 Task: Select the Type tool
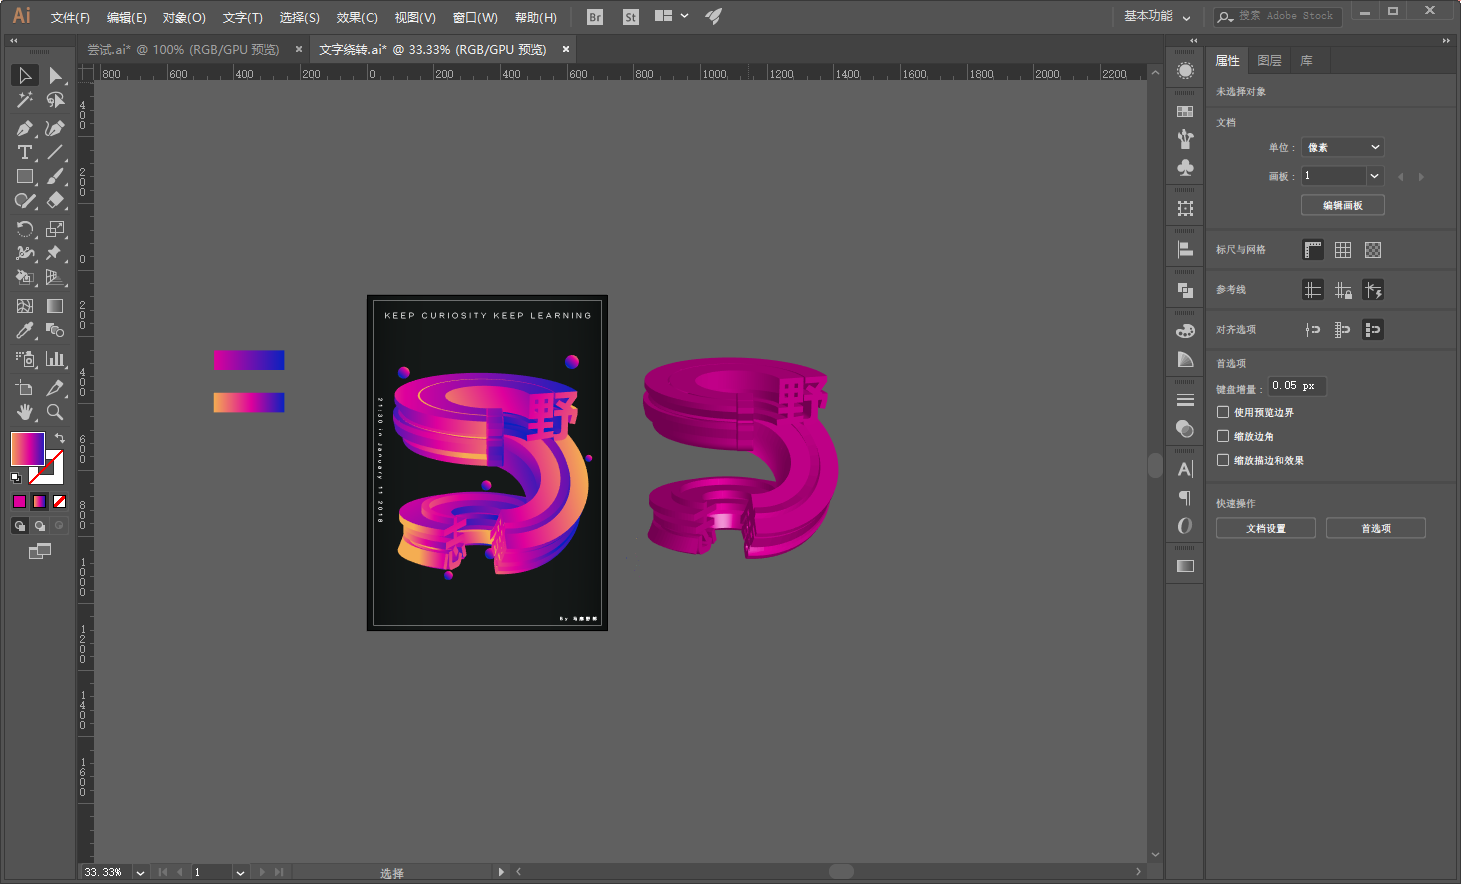coord(25,152)
